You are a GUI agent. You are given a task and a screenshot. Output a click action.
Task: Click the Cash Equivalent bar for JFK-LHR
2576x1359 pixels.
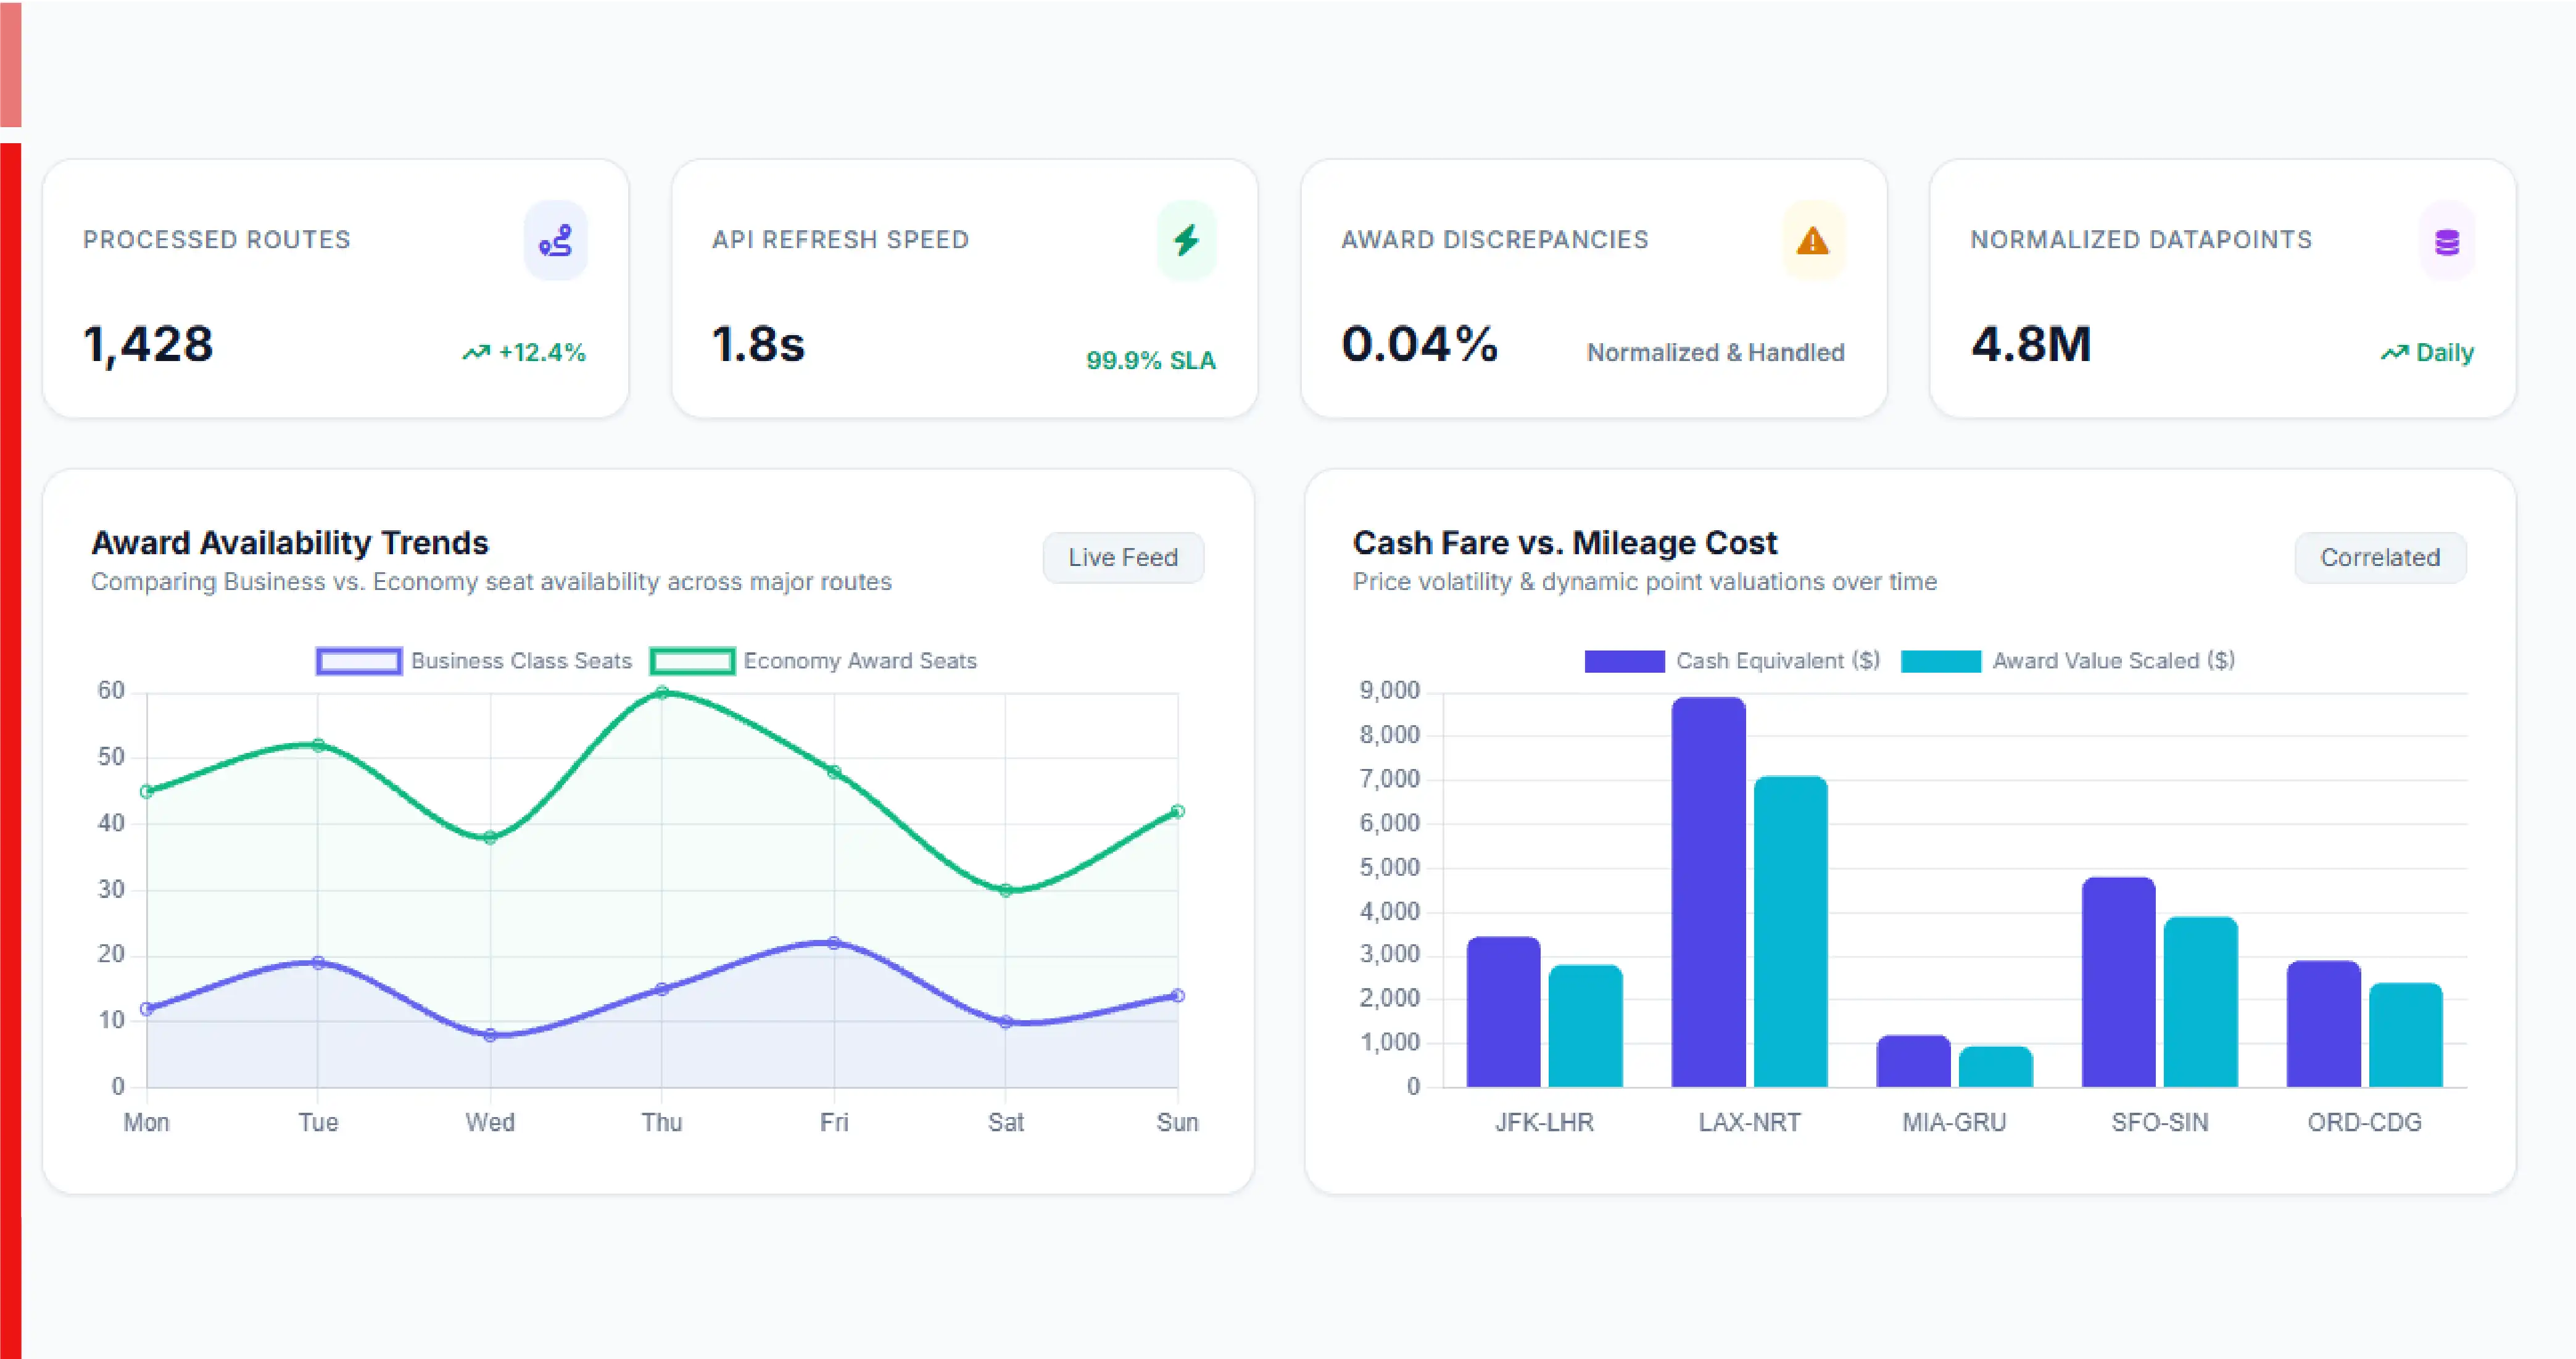click(x=1503, y=1012)
